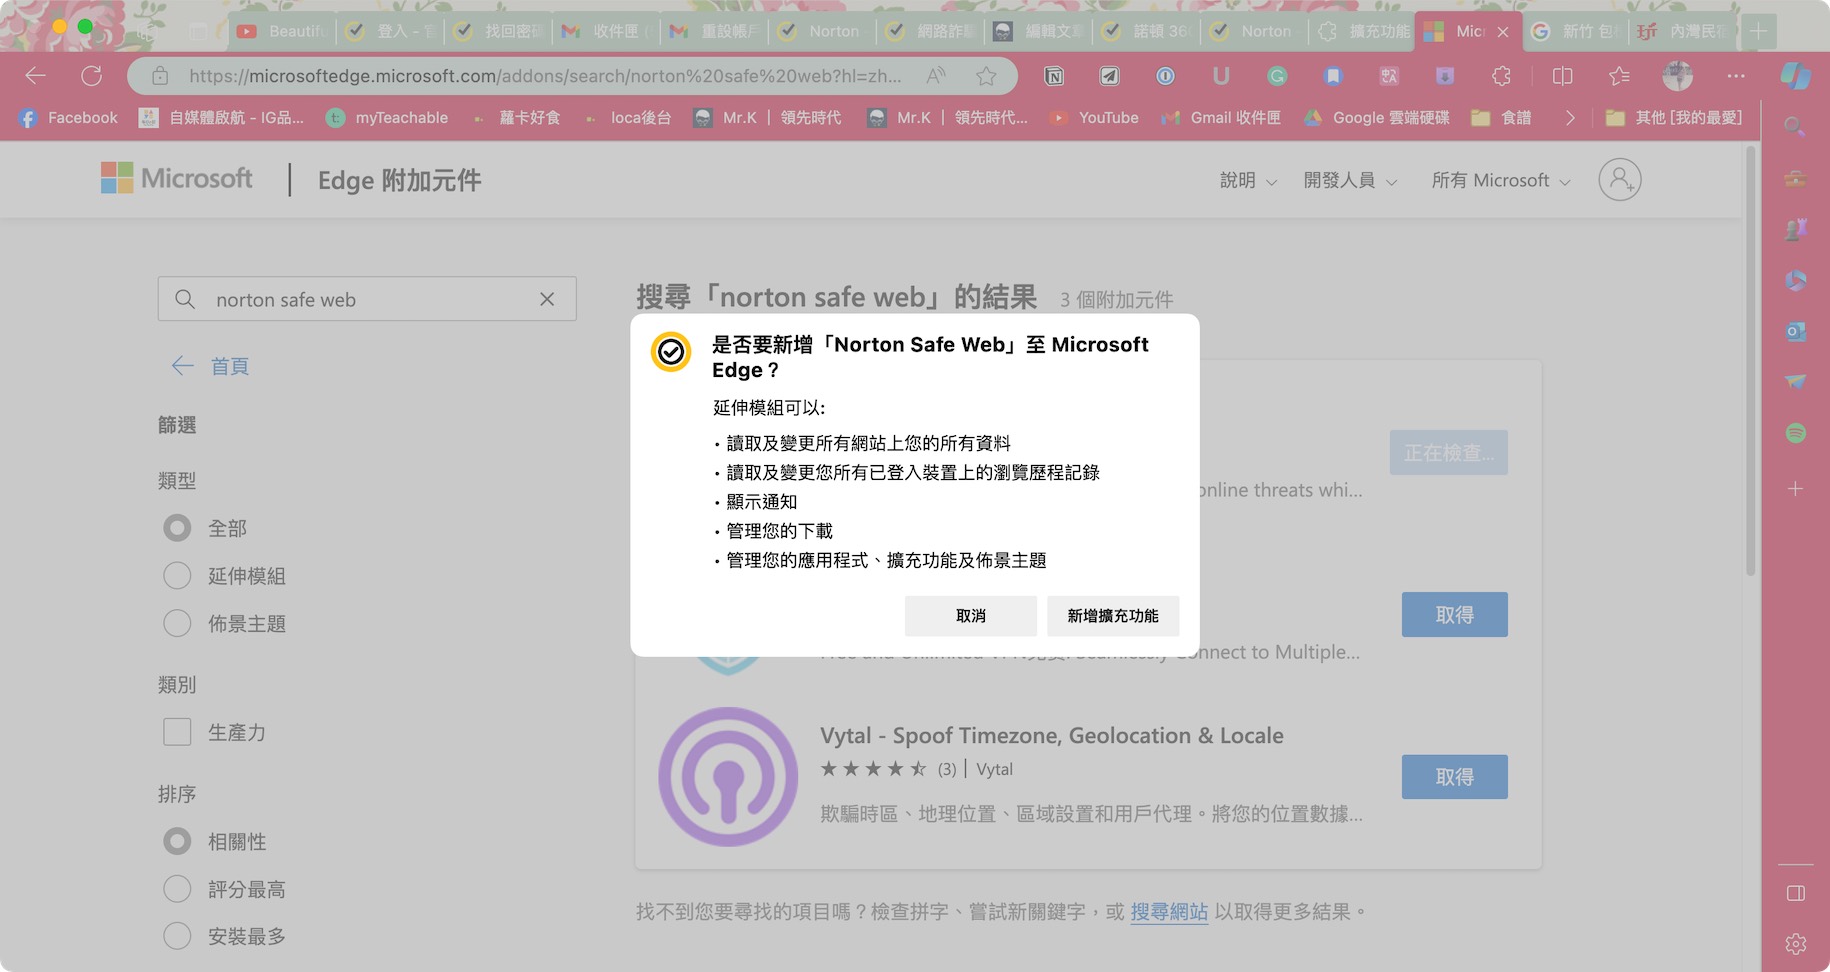Image resolution: width=1830 pixels, height=972 pixels.
Task: Open the sidebar search icon
Action: pyautogui.click(x=1795, y=127)
